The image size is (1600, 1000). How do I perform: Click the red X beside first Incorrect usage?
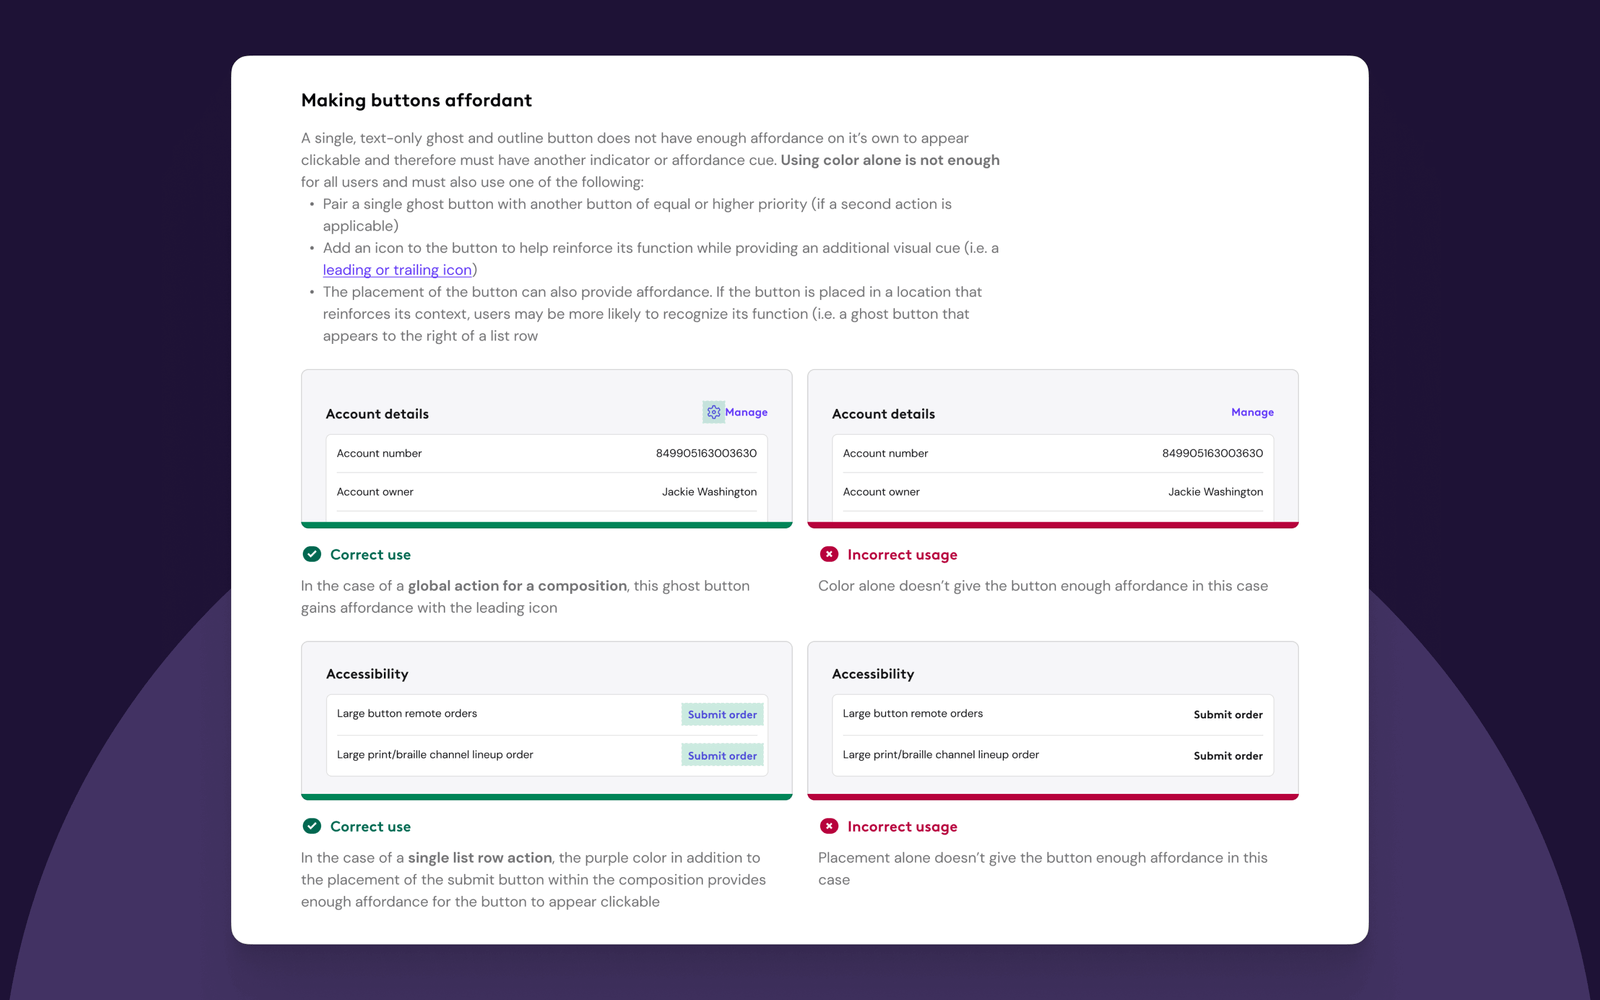[829, 553]
